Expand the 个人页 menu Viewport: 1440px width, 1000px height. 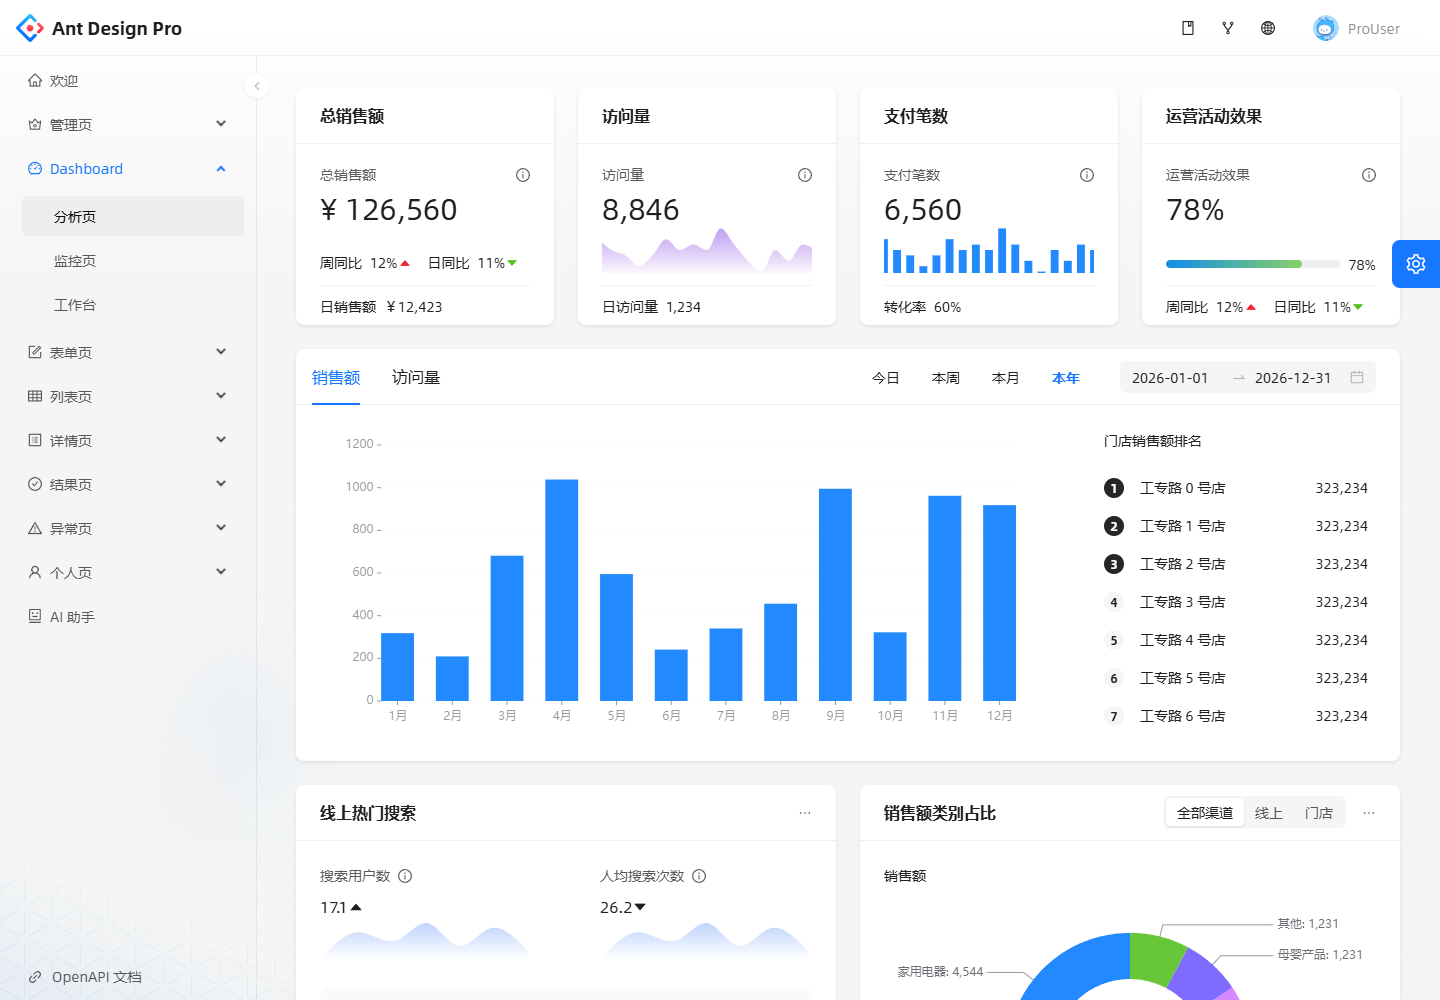tap(132, 572)
